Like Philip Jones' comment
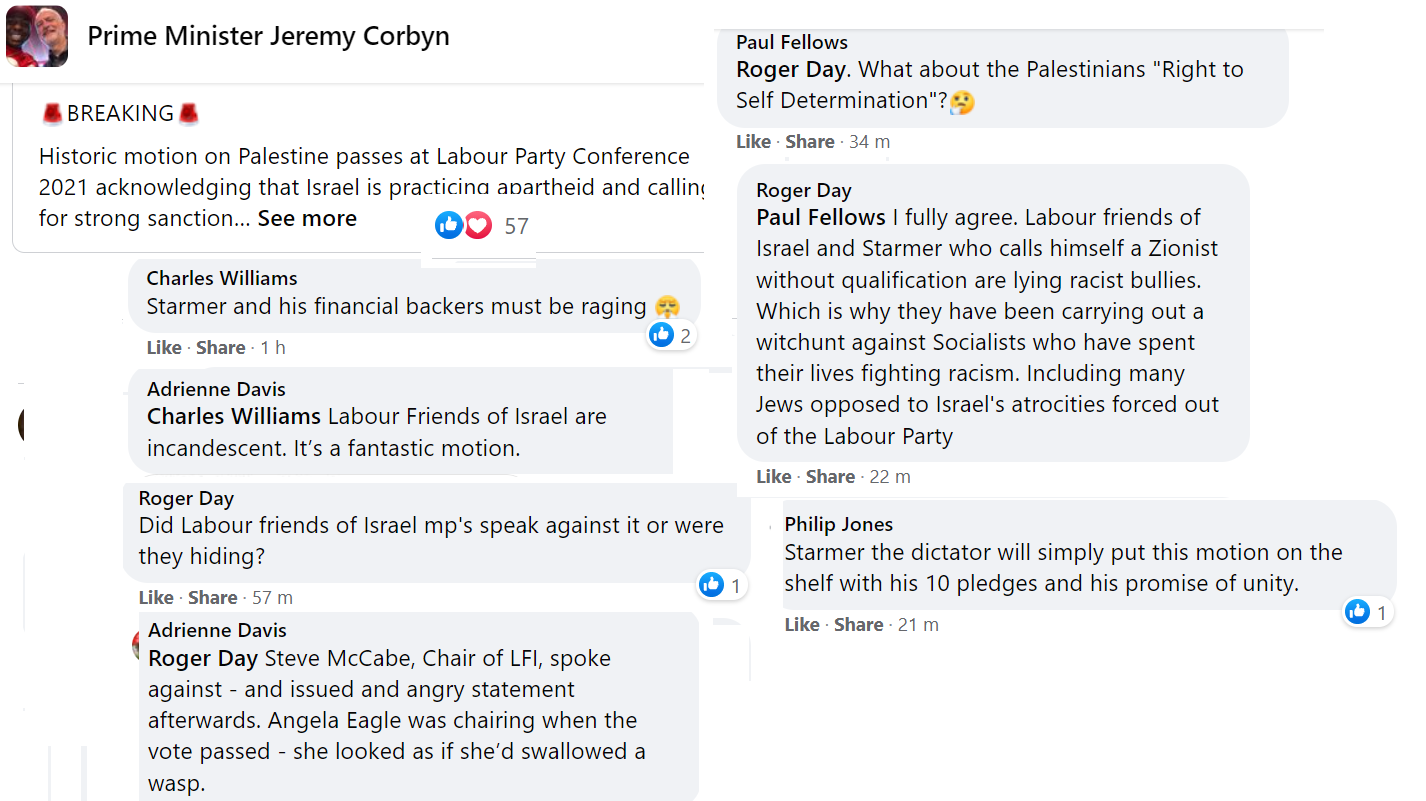 (802, 625)
